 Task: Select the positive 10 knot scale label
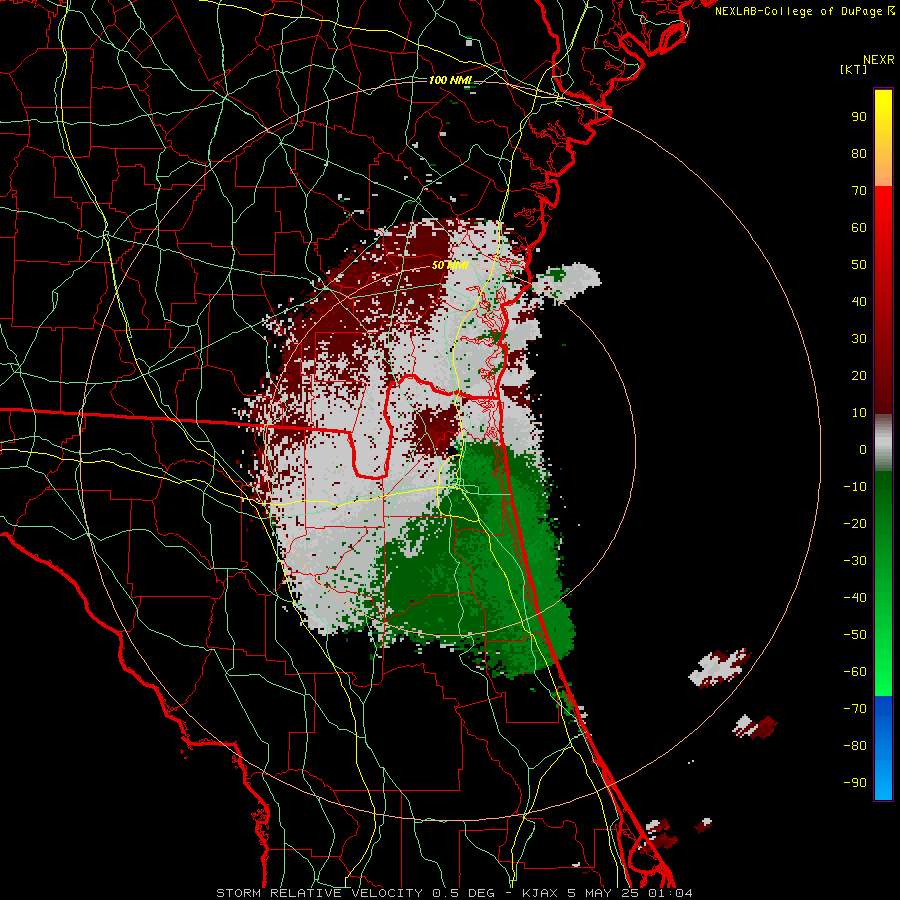click(x=859, y=413)
